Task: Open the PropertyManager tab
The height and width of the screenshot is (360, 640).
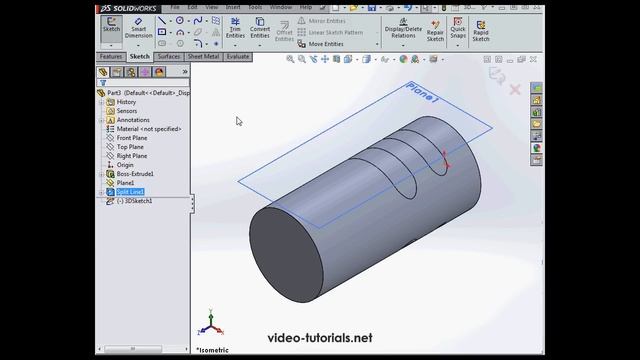Action: tap(117, 72)
